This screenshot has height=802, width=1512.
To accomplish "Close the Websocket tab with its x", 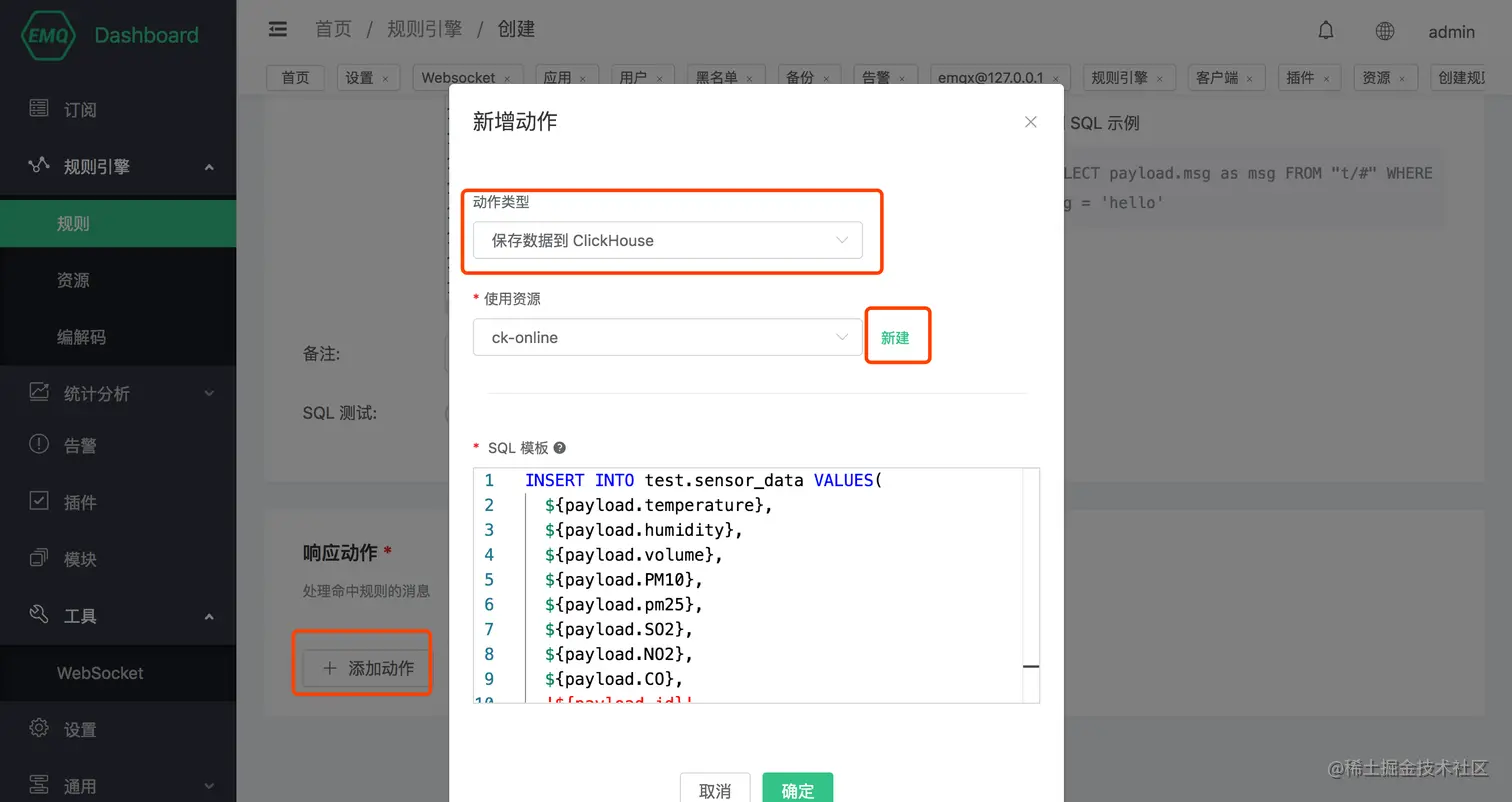I will pyautogui.click(x=507, y=78).
